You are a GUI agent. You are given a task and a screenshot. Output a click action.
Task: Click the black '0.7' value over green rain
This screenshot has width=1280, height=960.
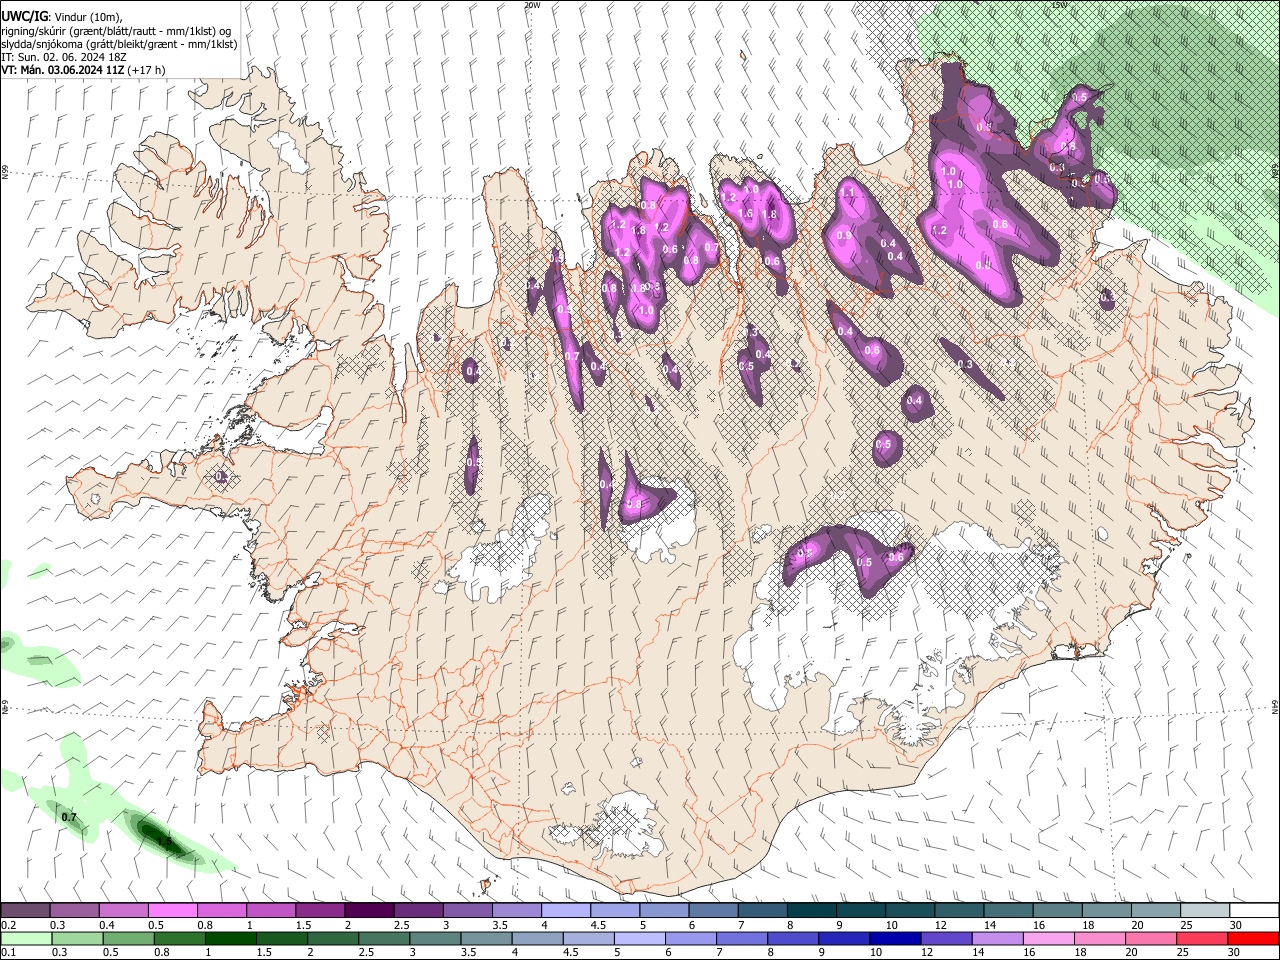69,818
